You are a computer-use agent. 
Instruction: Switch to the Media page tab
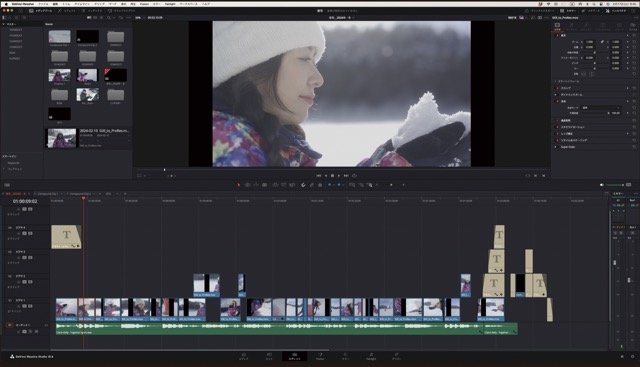(244, 356)
